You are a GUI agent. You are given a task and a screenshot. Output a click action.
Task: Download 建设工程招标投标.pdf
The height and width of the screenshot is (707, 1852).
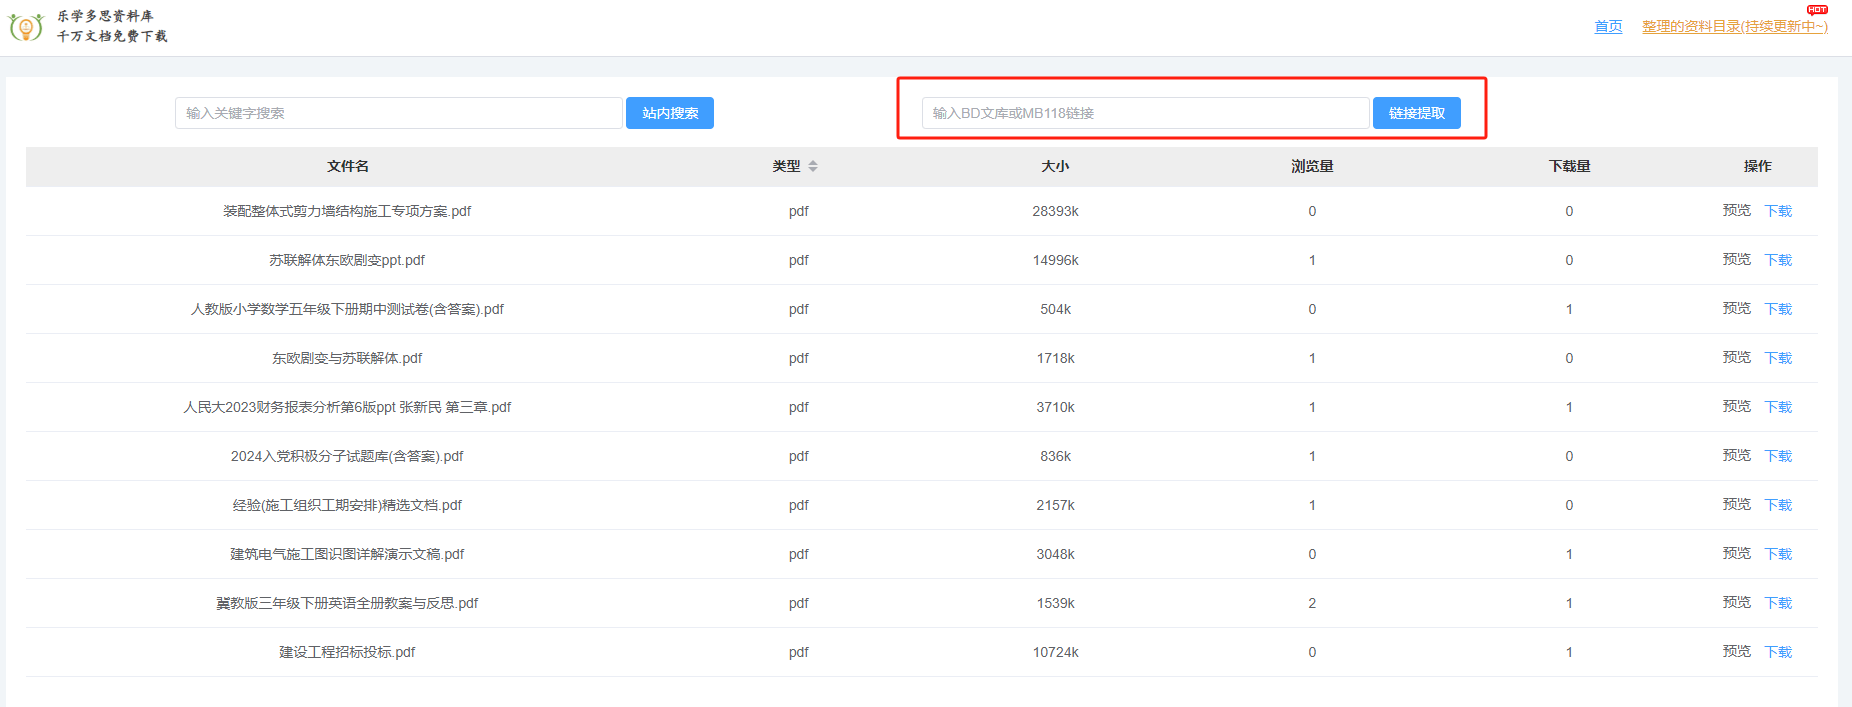1778,652
